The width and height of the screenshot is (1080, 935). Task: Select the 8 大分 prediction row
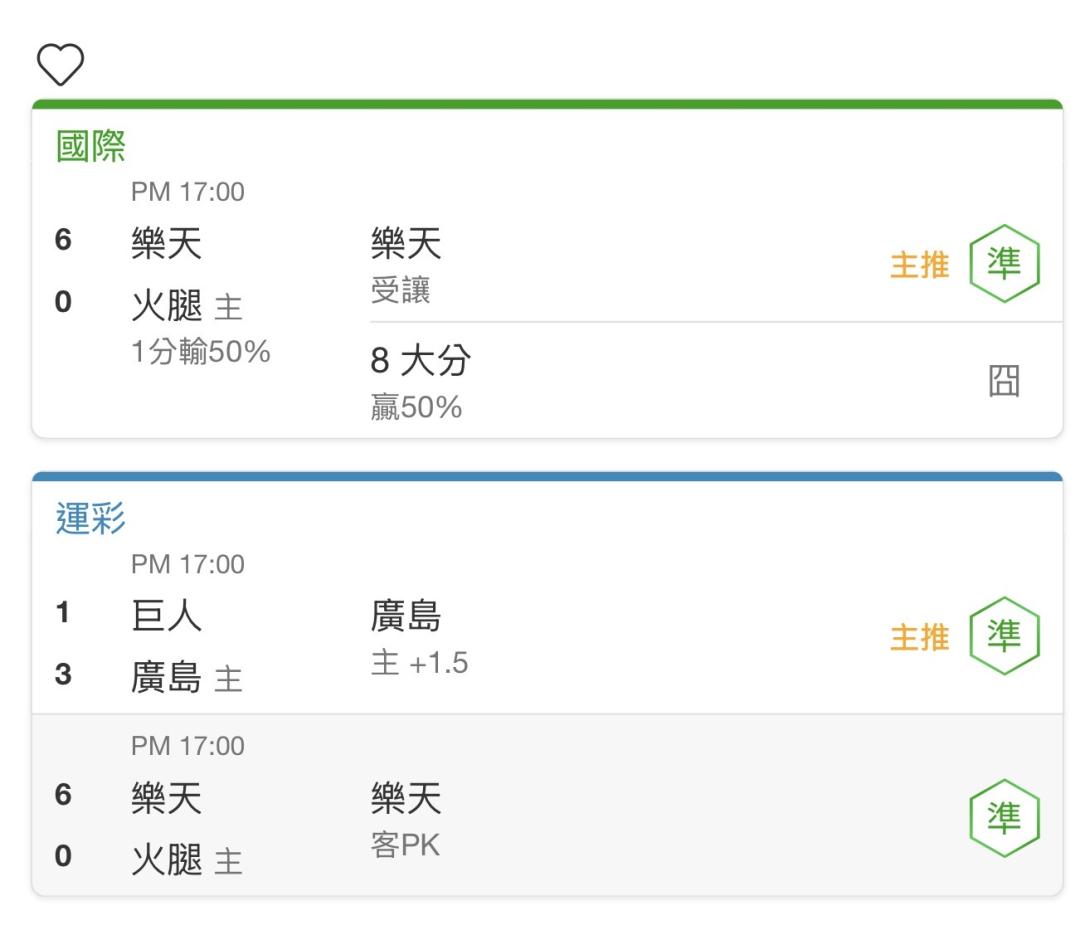(x=705, y=380)
